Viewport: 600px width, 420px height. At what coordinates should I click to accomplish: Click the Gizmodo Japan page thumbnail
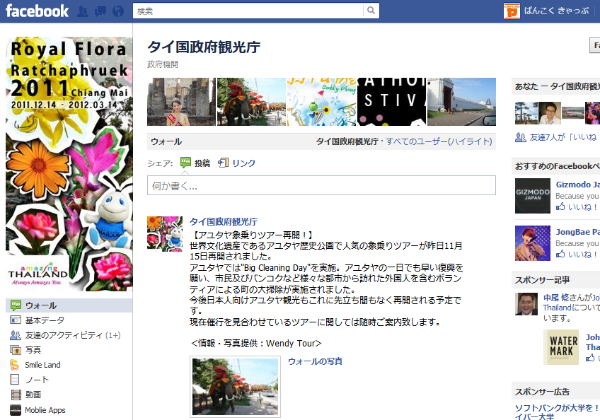pos(533,196)
